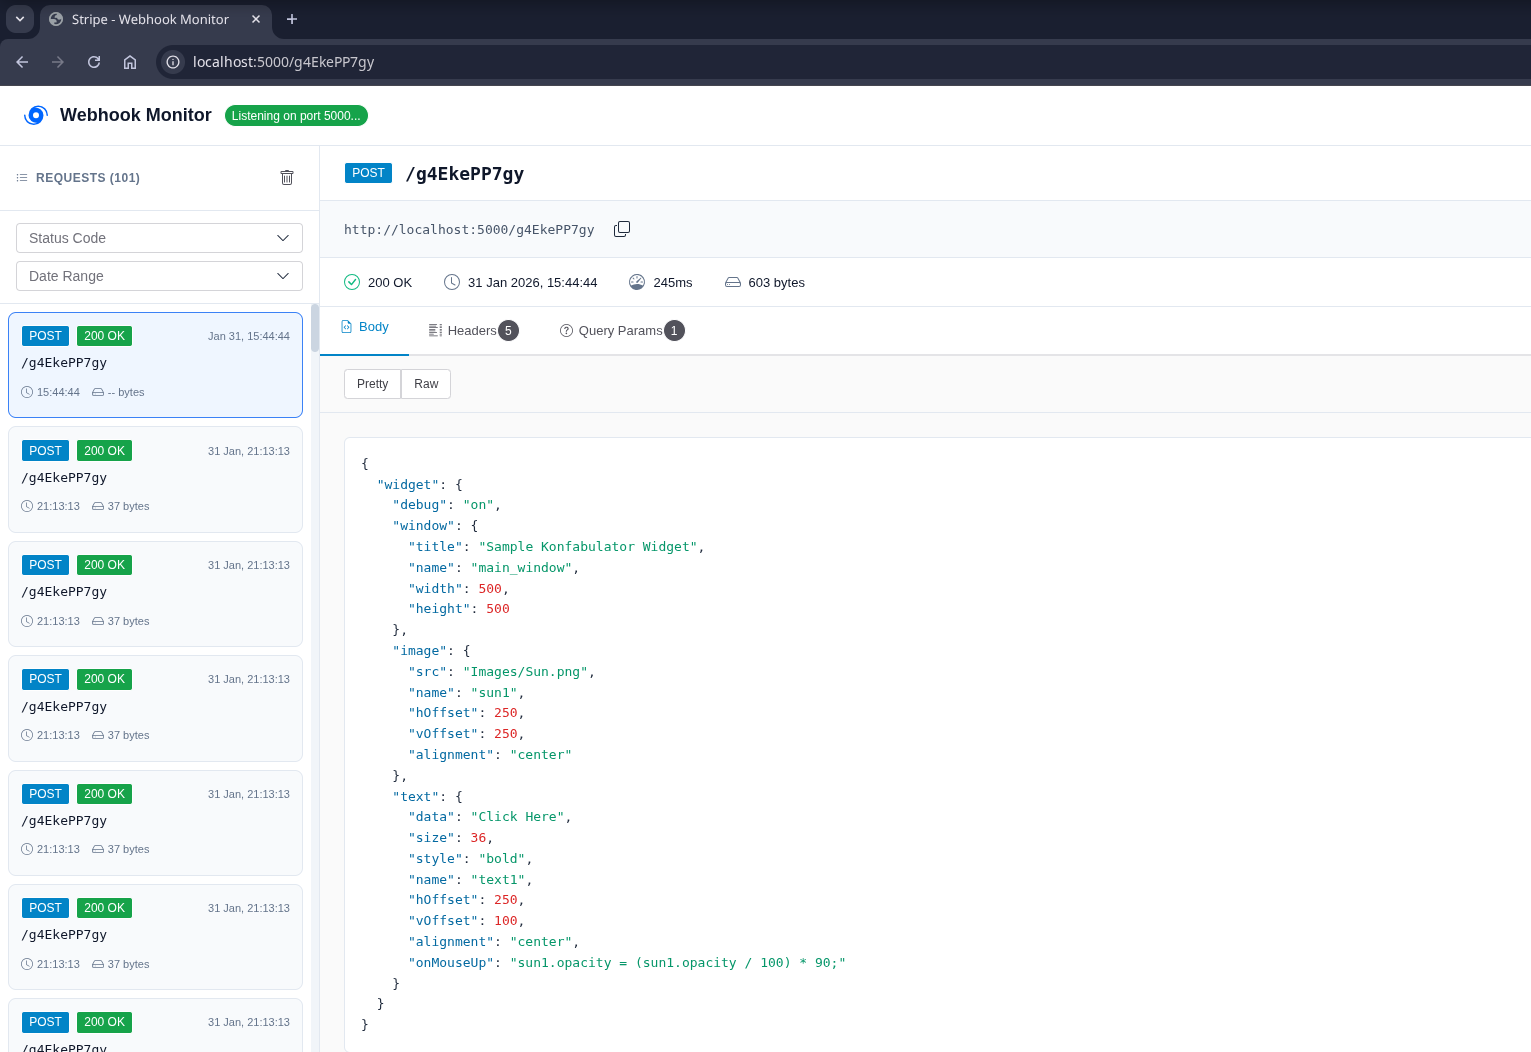The height and width of the screenshot is (1052, 1531).
Task: Open the tab search chevron button
Action: click(x=20, y=19)
